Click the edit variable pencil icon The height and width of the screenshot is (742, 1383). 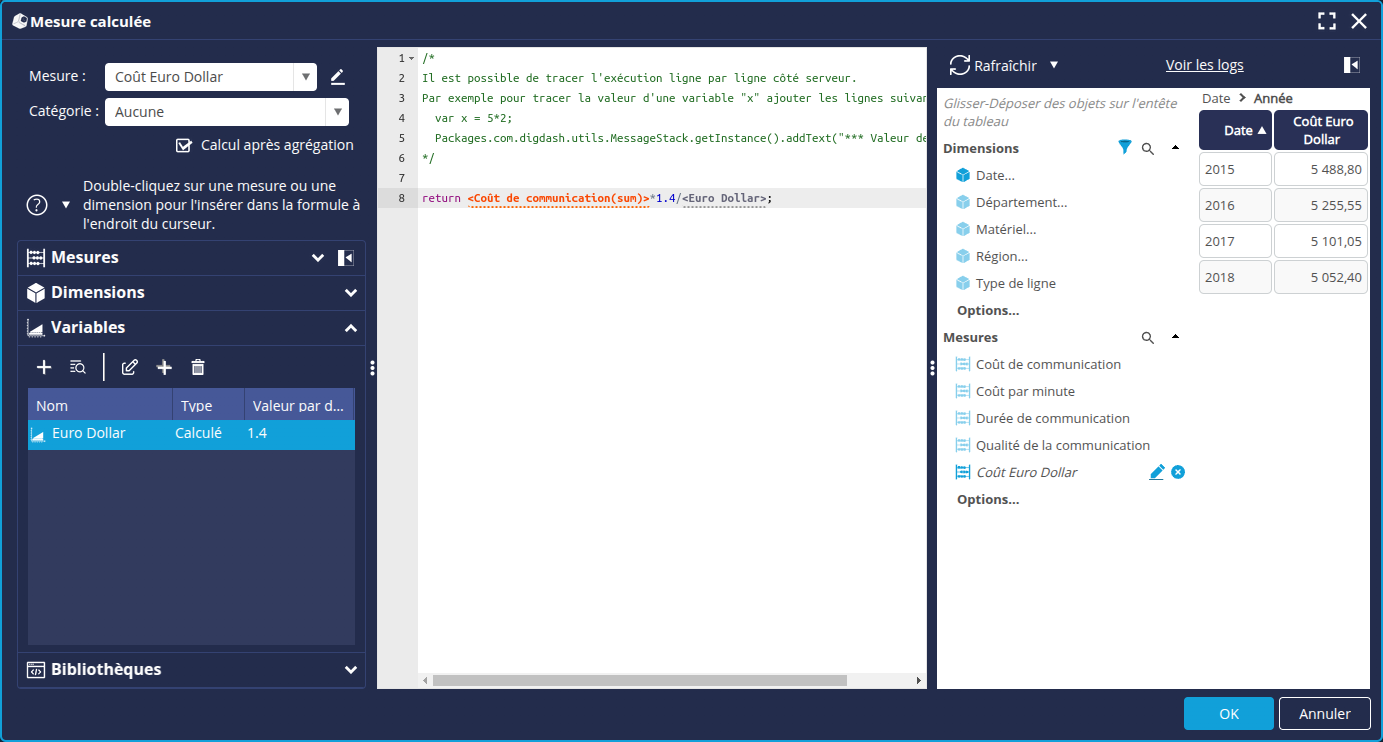(x=129, y=368)
